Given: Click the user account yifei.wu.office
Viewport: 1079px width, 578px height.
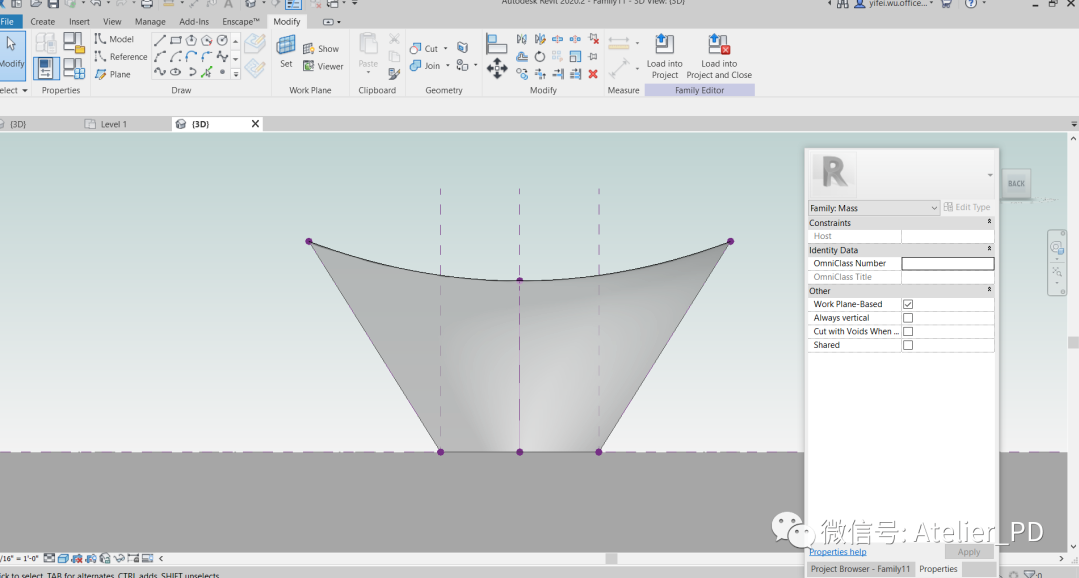Looking at the screenshot, I should point(898,3).
